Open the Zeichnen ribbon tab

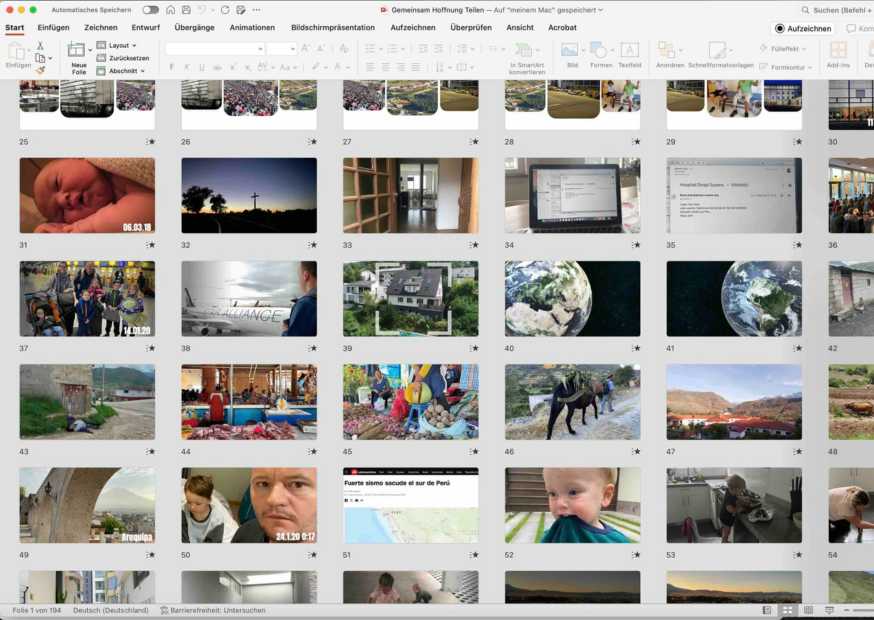tap(101, 27)
